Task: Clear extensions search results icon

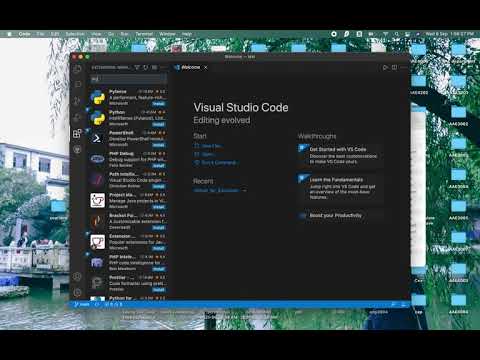Action: tap(155, 67)
